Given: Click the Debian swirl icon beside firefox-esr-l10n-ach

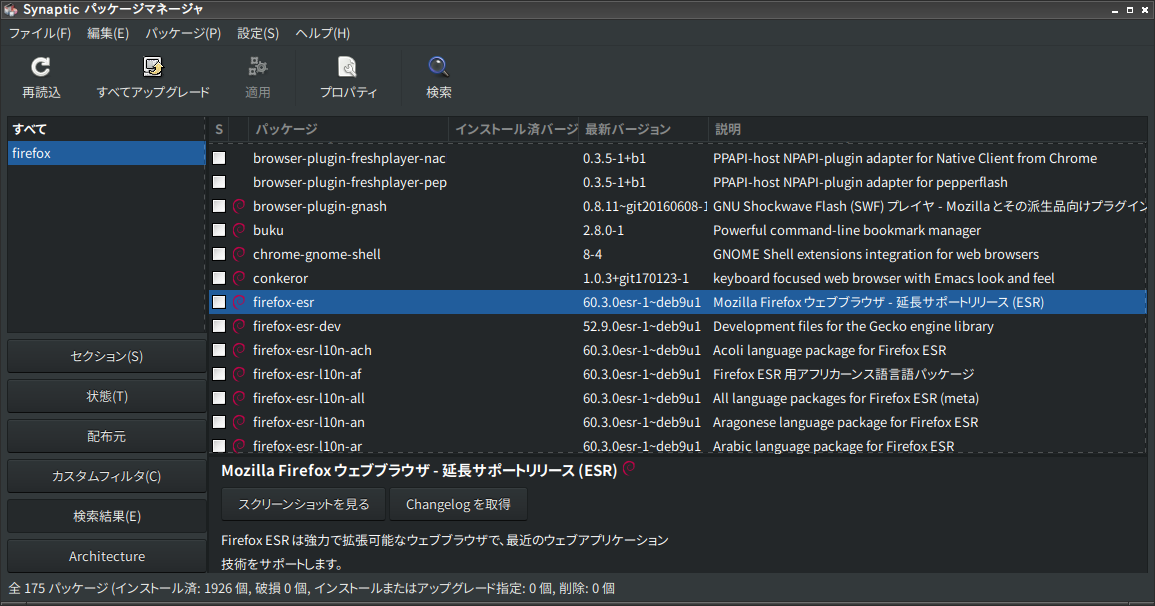Looking at the screenshot, I should (x=239, y=350).
